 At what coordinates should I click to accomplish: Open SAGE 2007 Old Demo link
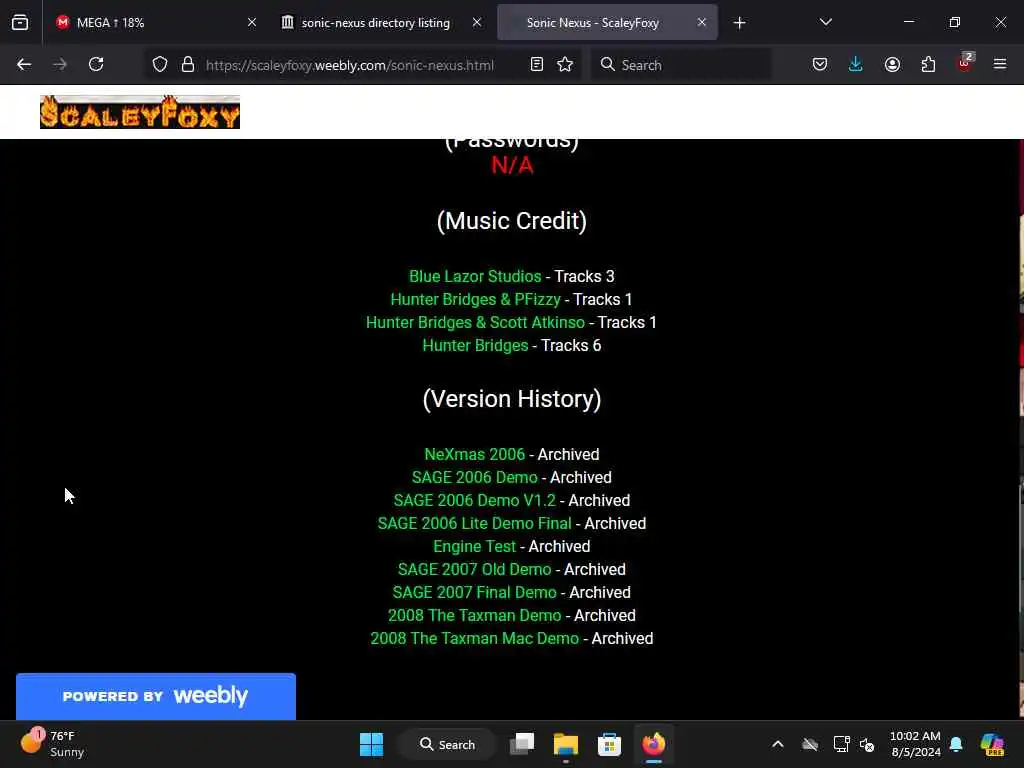(475, 569)
